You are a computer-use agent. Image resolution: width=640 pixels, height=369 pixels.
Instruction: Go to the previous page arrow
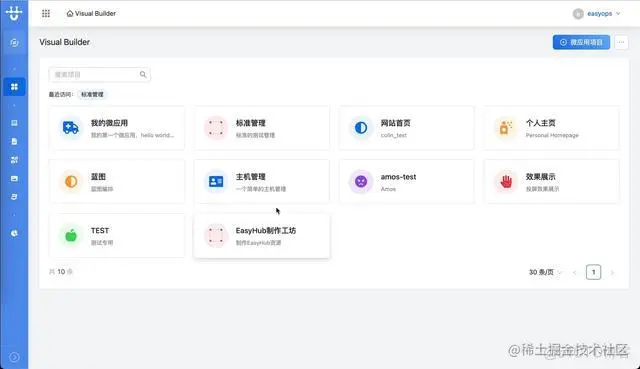575,272
